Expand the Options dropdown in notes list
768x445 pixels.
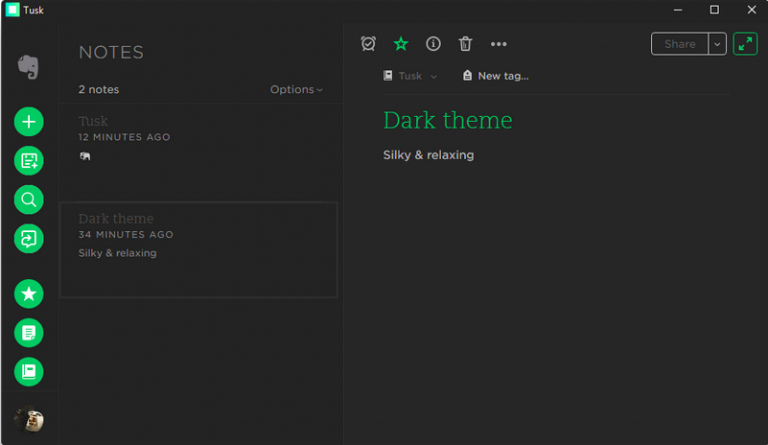tap(296, 90)
